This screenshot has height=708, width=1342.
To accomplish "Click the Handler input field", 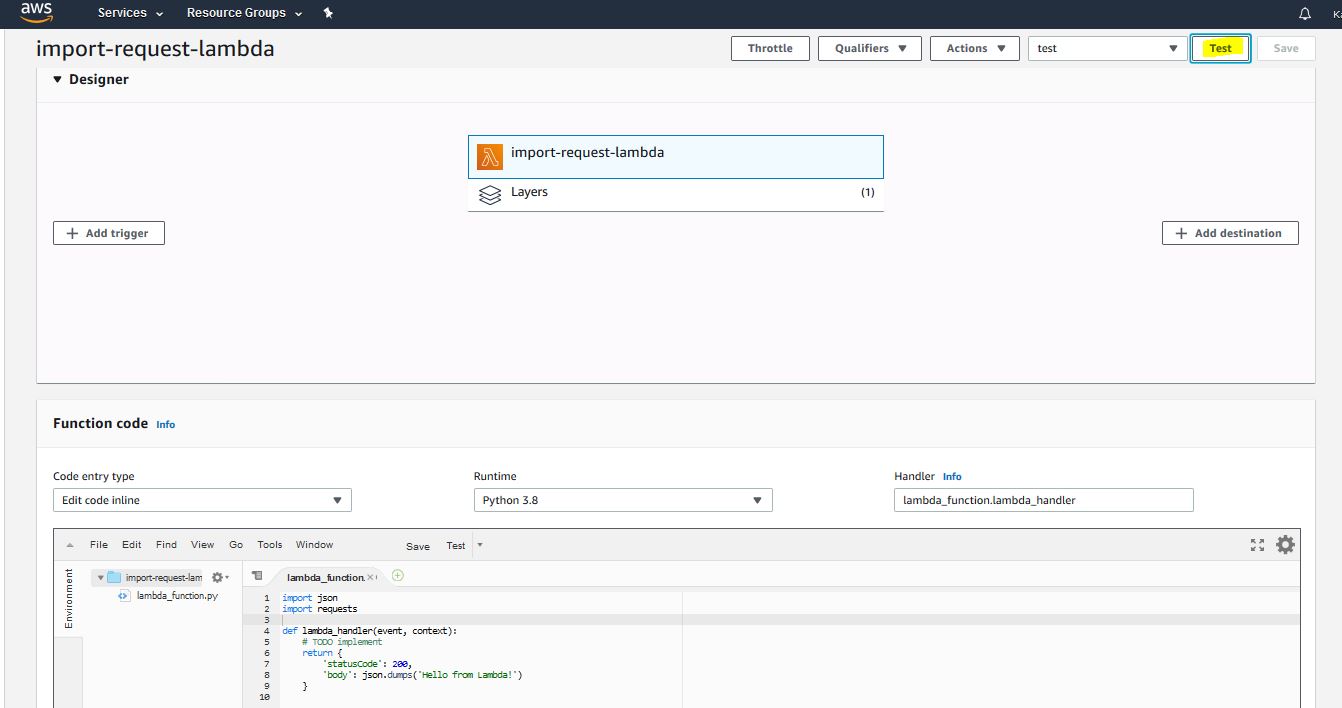I will point(1043,500).
